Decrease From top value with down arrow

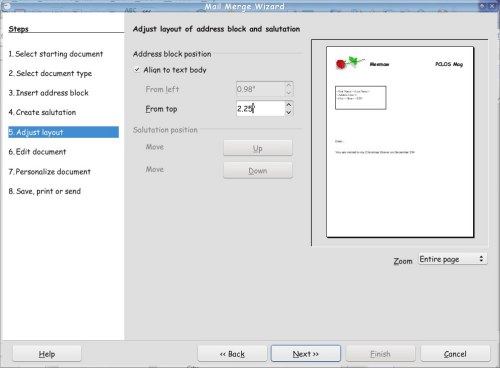pos(289,112)
